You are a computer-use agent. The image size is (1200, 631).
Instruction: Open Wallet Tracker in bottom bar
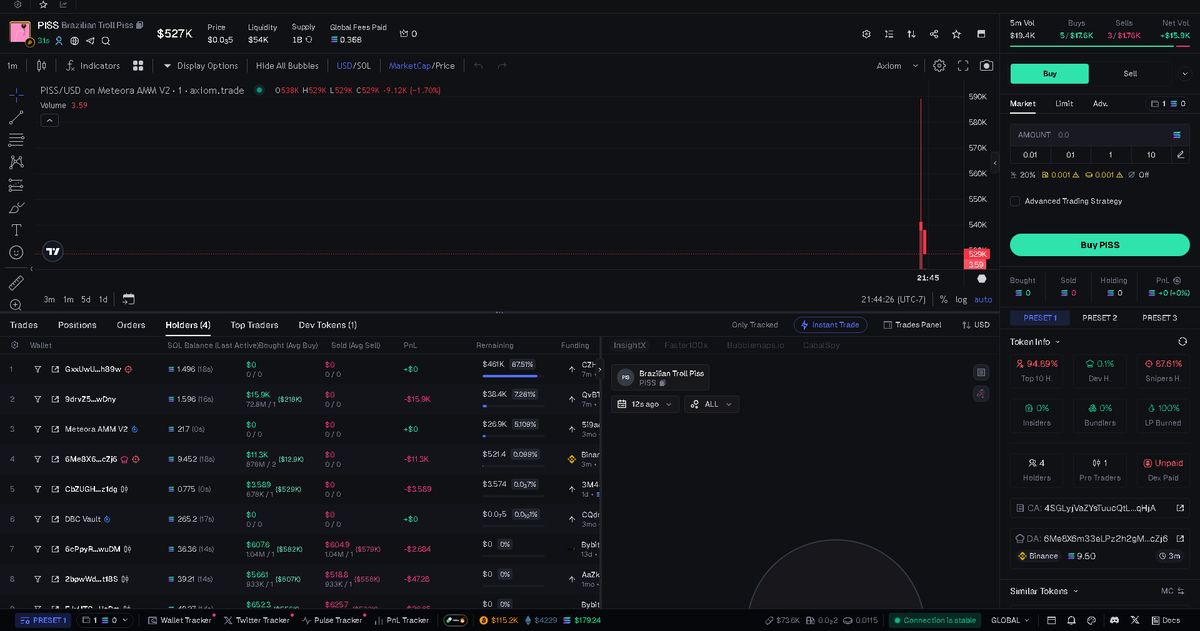pyautogui.click(x=180, y=621)
